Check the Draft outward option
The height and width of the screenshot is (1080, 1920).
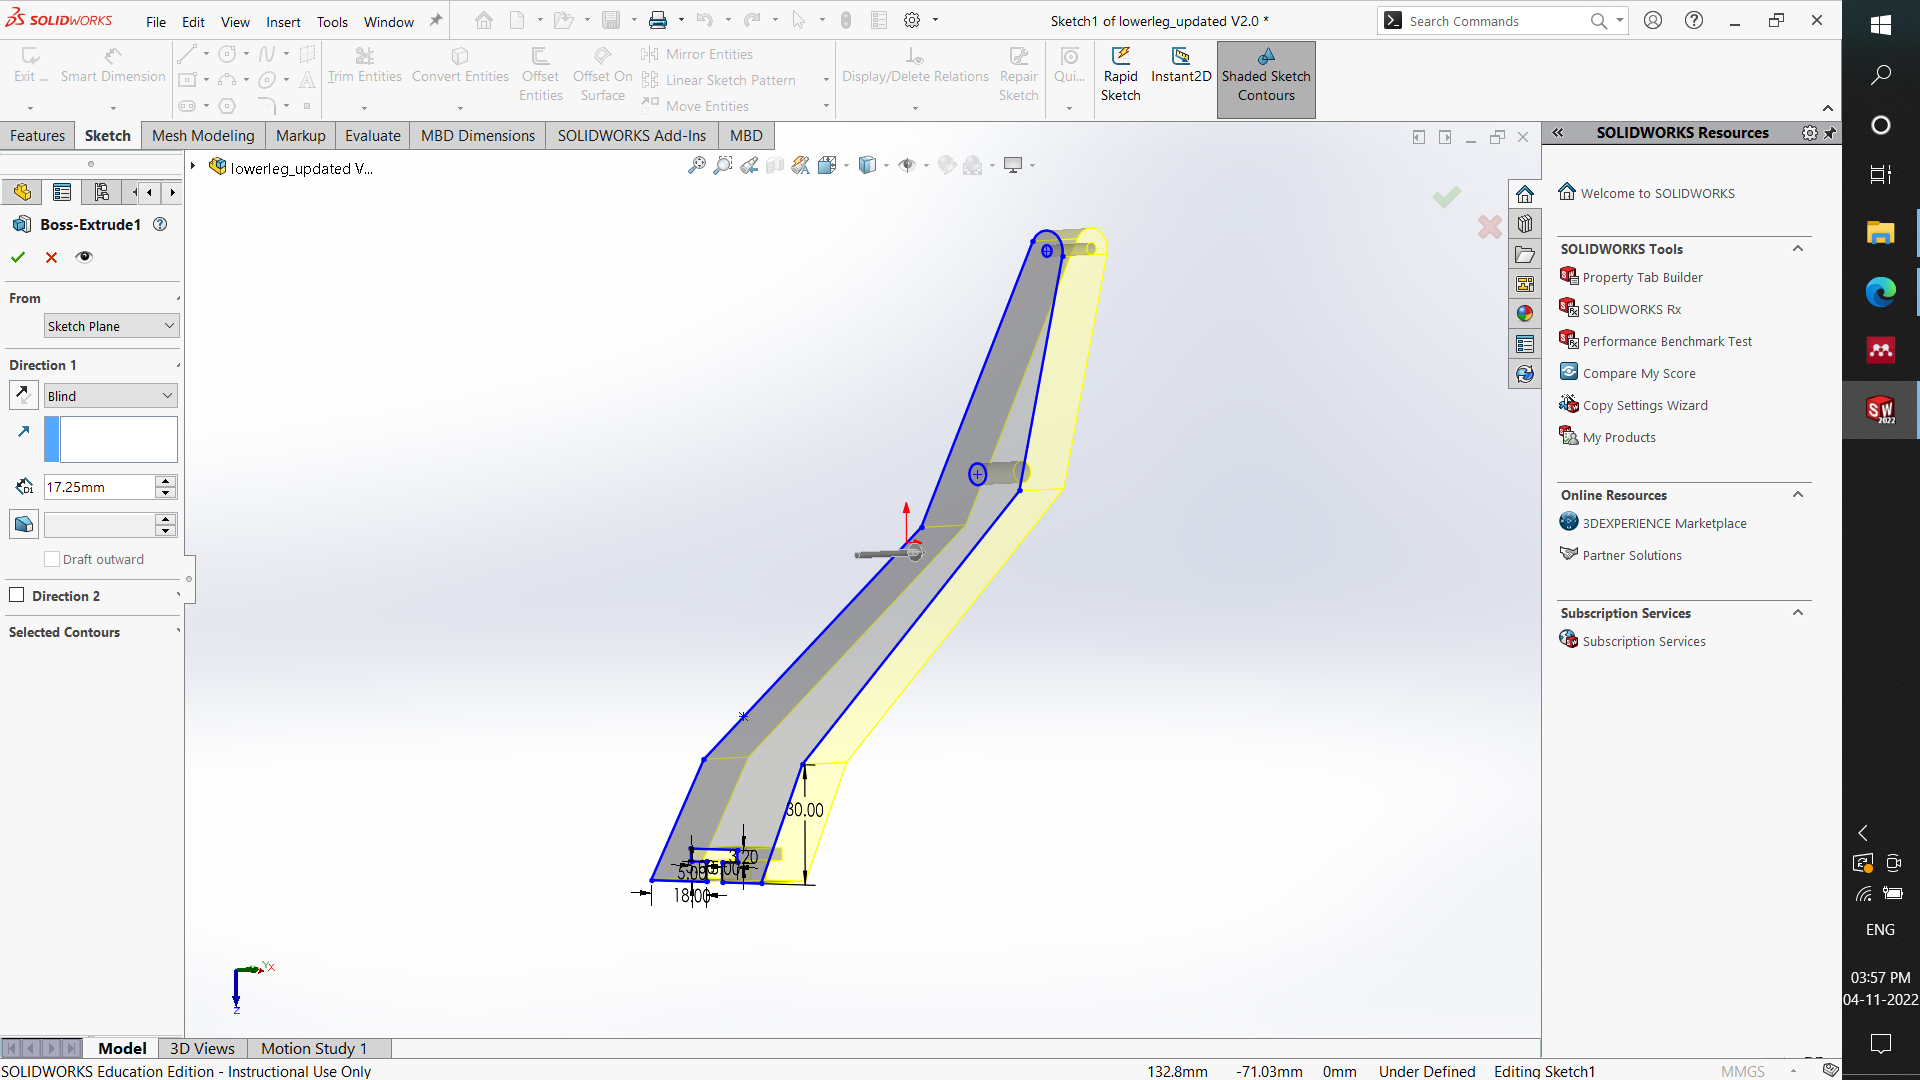[52, 559]
